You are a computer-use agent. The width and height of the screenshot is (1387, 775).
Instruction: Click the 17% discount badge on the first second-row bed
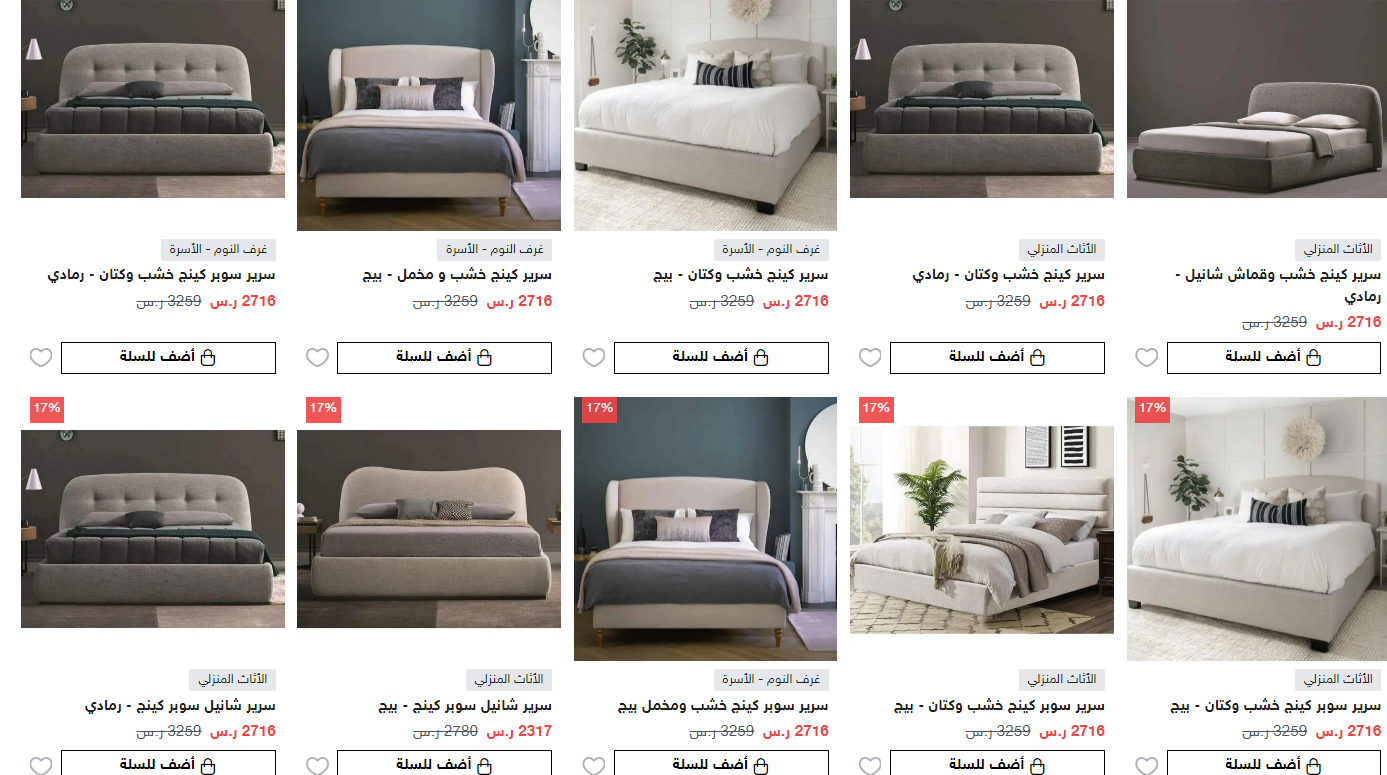pos(46,409)
